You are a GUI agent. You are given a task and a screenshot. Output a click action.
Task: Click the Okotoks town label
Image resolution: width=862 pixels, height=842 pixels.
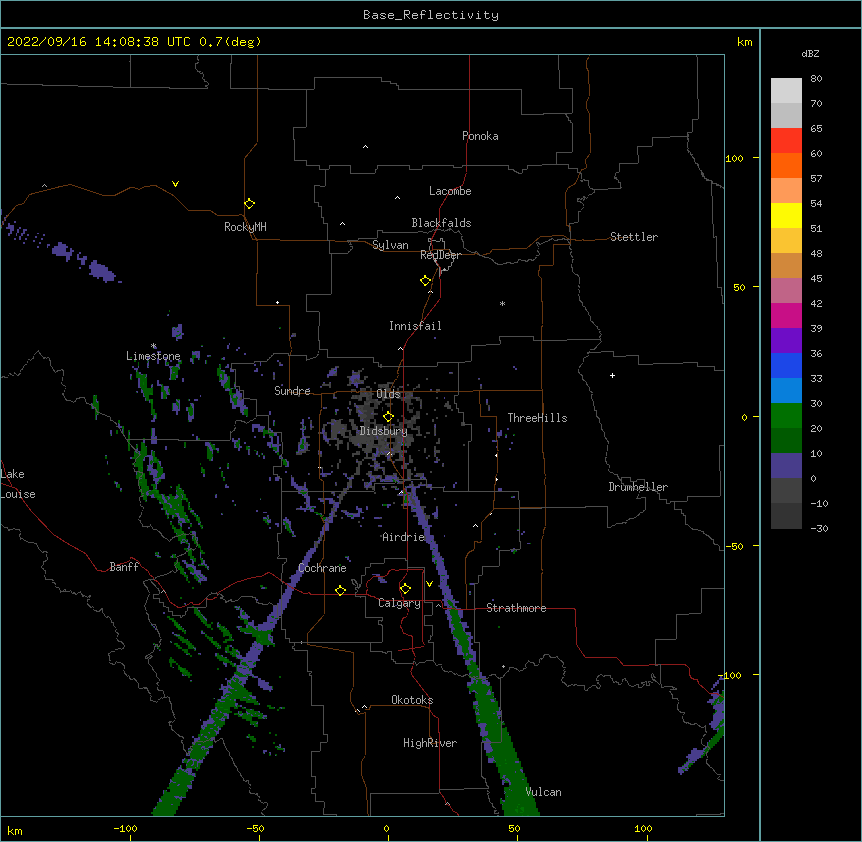(x=412, y=700)
